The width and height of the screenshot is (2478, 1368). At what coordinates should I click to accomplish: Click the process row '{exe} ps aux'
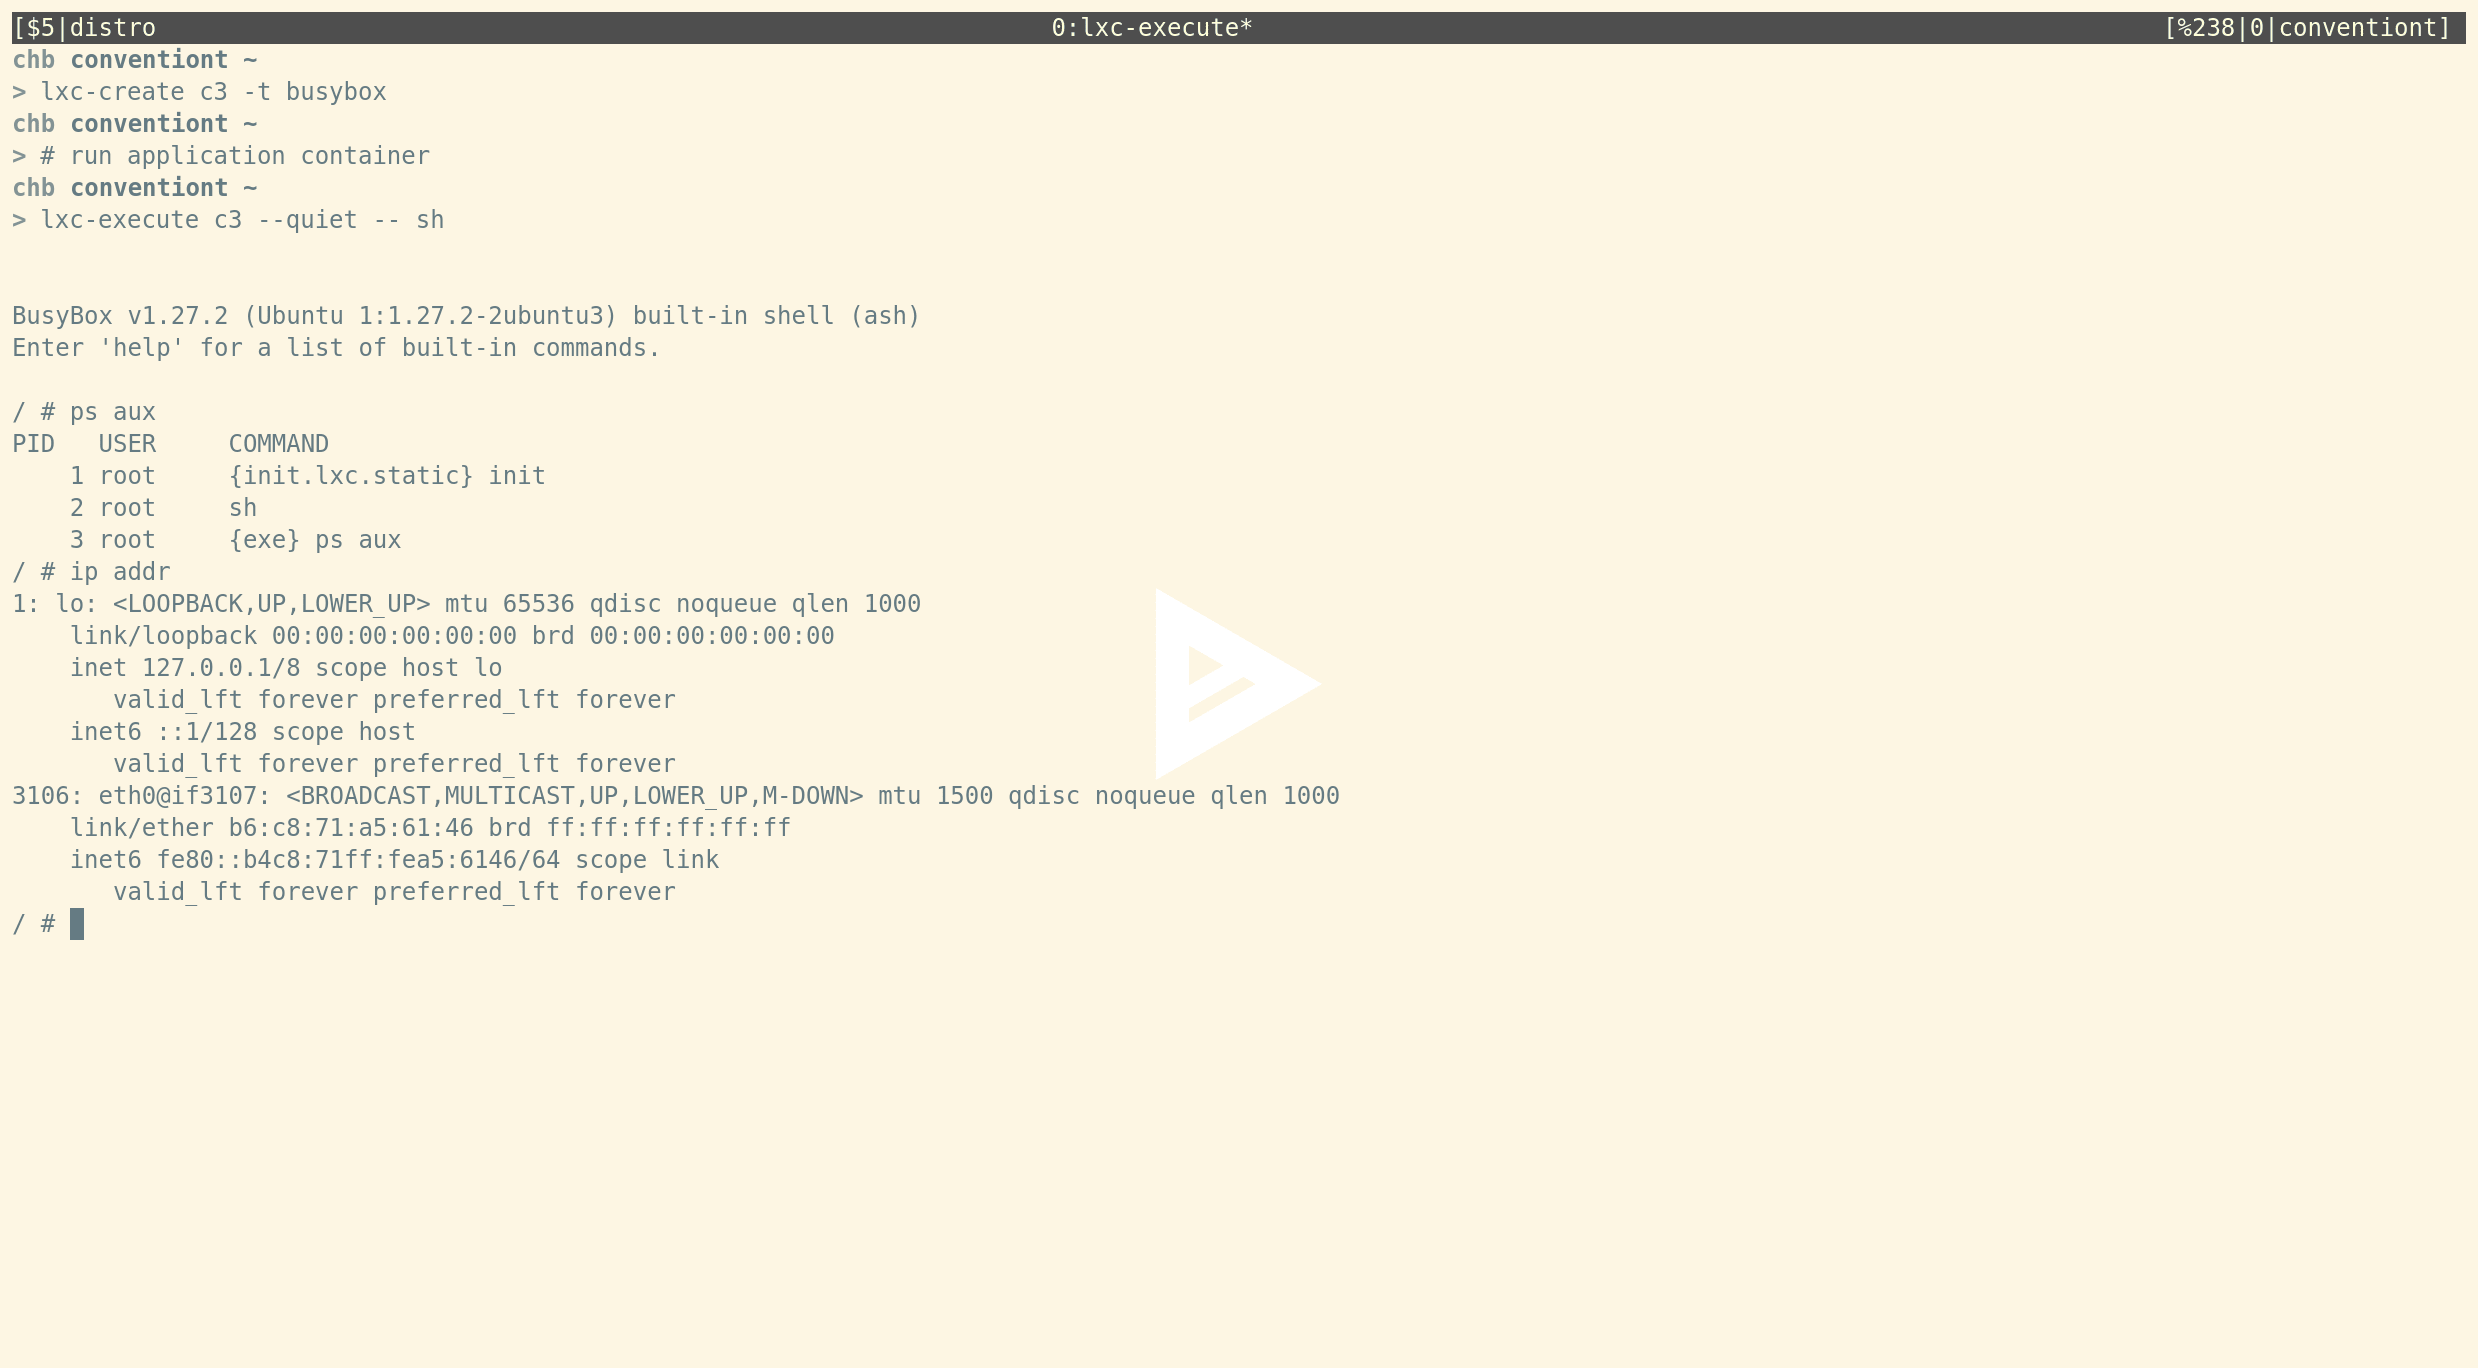click(235, 540)
